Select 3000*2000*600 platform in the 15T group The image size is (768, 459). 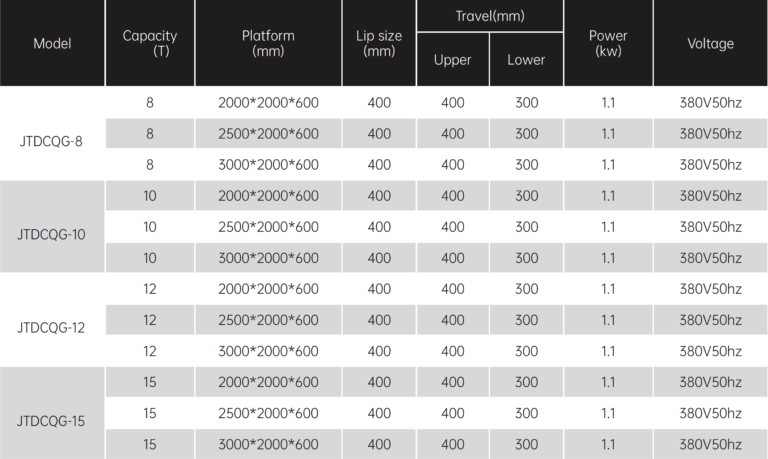268,444
